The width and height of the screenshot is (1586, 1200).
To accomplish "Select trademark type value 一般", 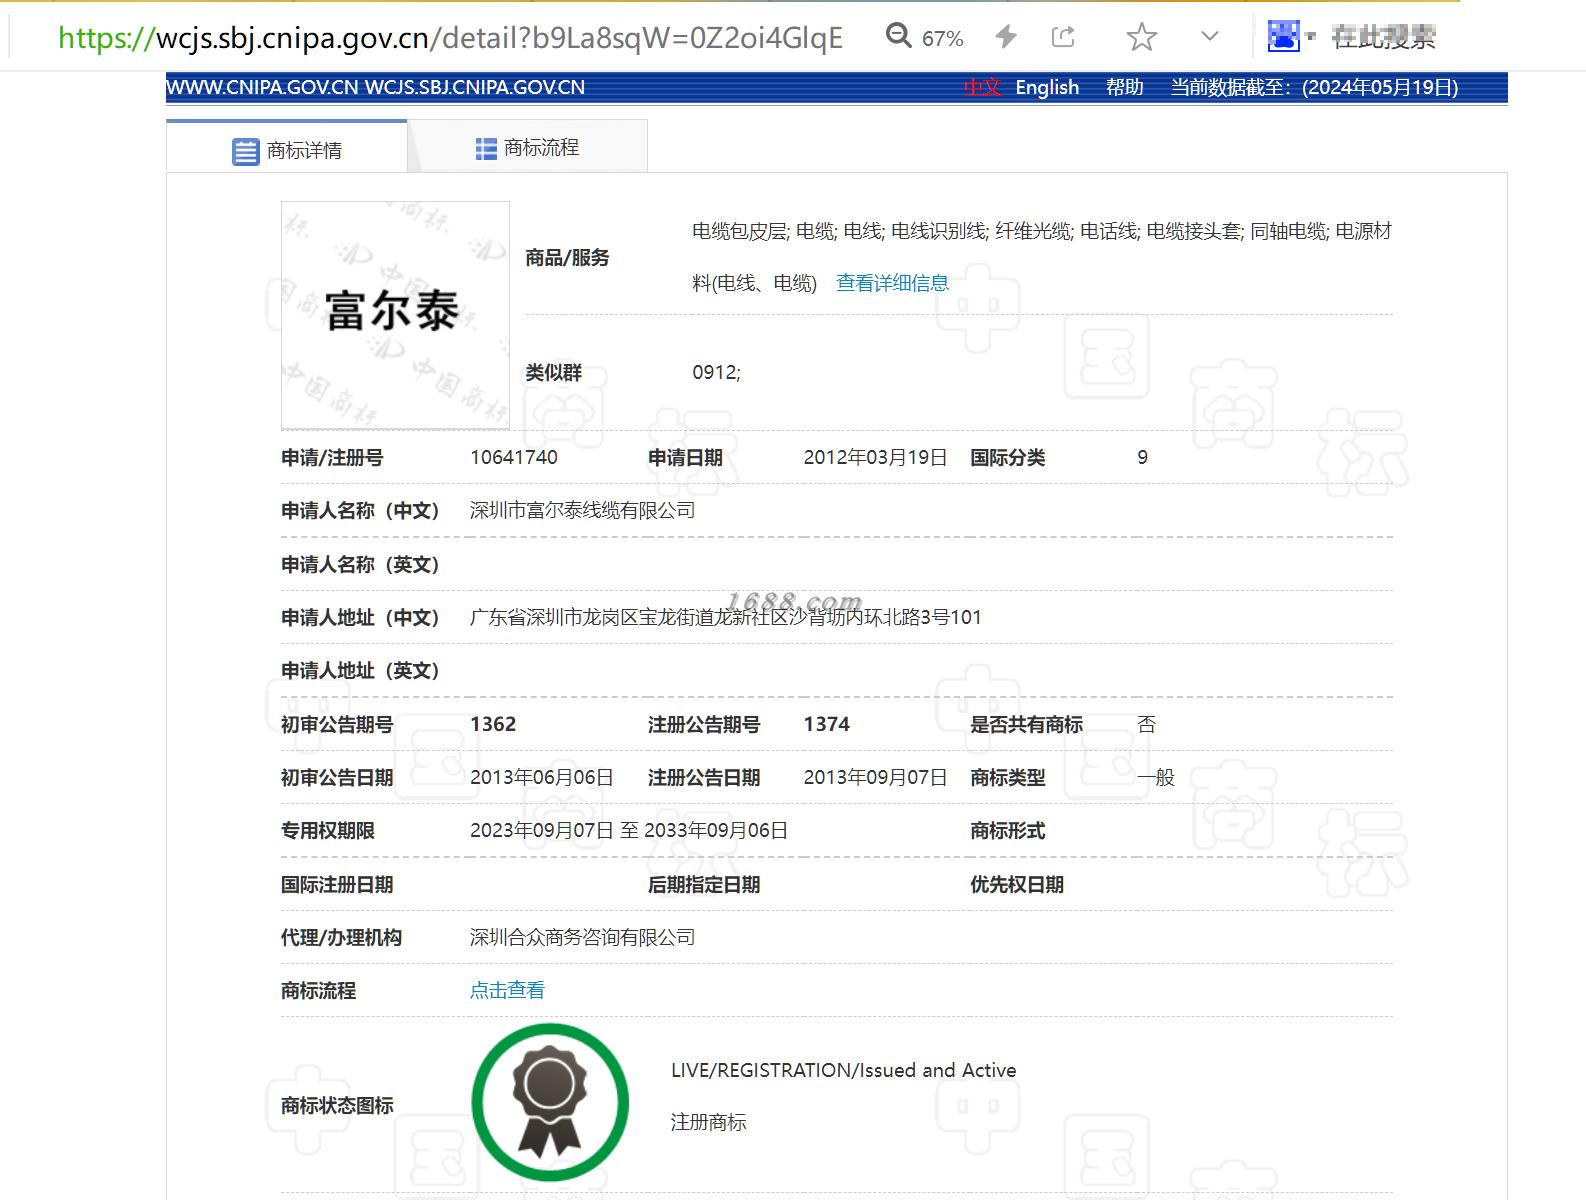I will tap(1156, 777).
